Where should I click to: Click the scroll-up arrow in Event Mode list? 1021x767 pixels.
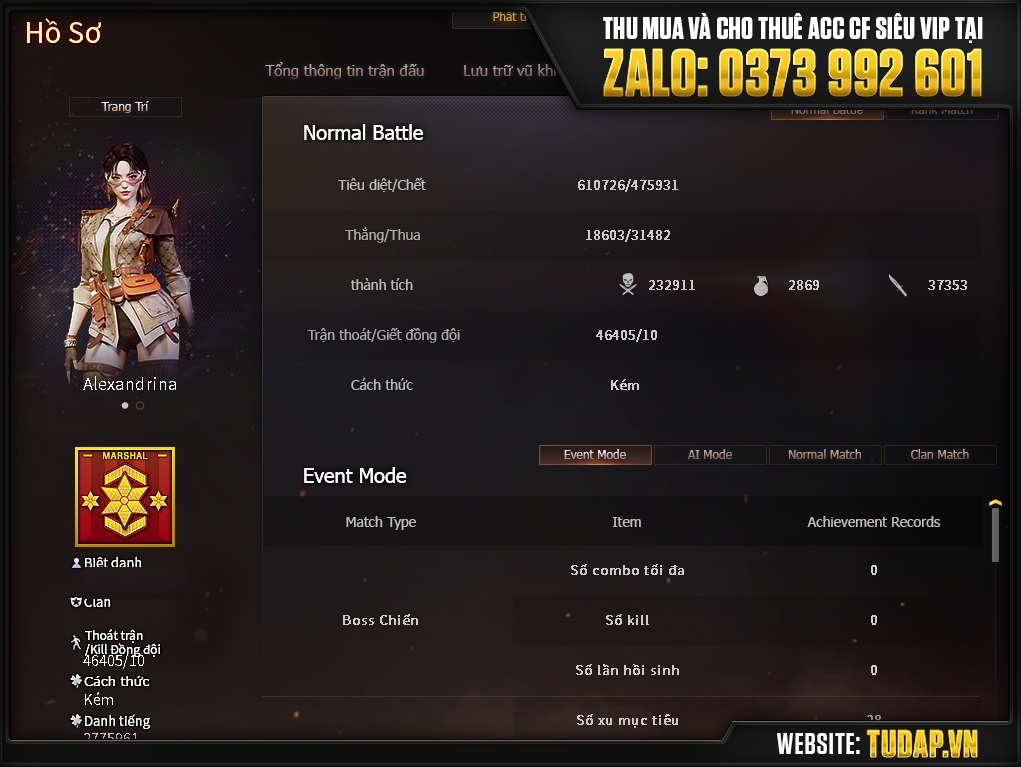pyautogui.click(x=995, y=503)
